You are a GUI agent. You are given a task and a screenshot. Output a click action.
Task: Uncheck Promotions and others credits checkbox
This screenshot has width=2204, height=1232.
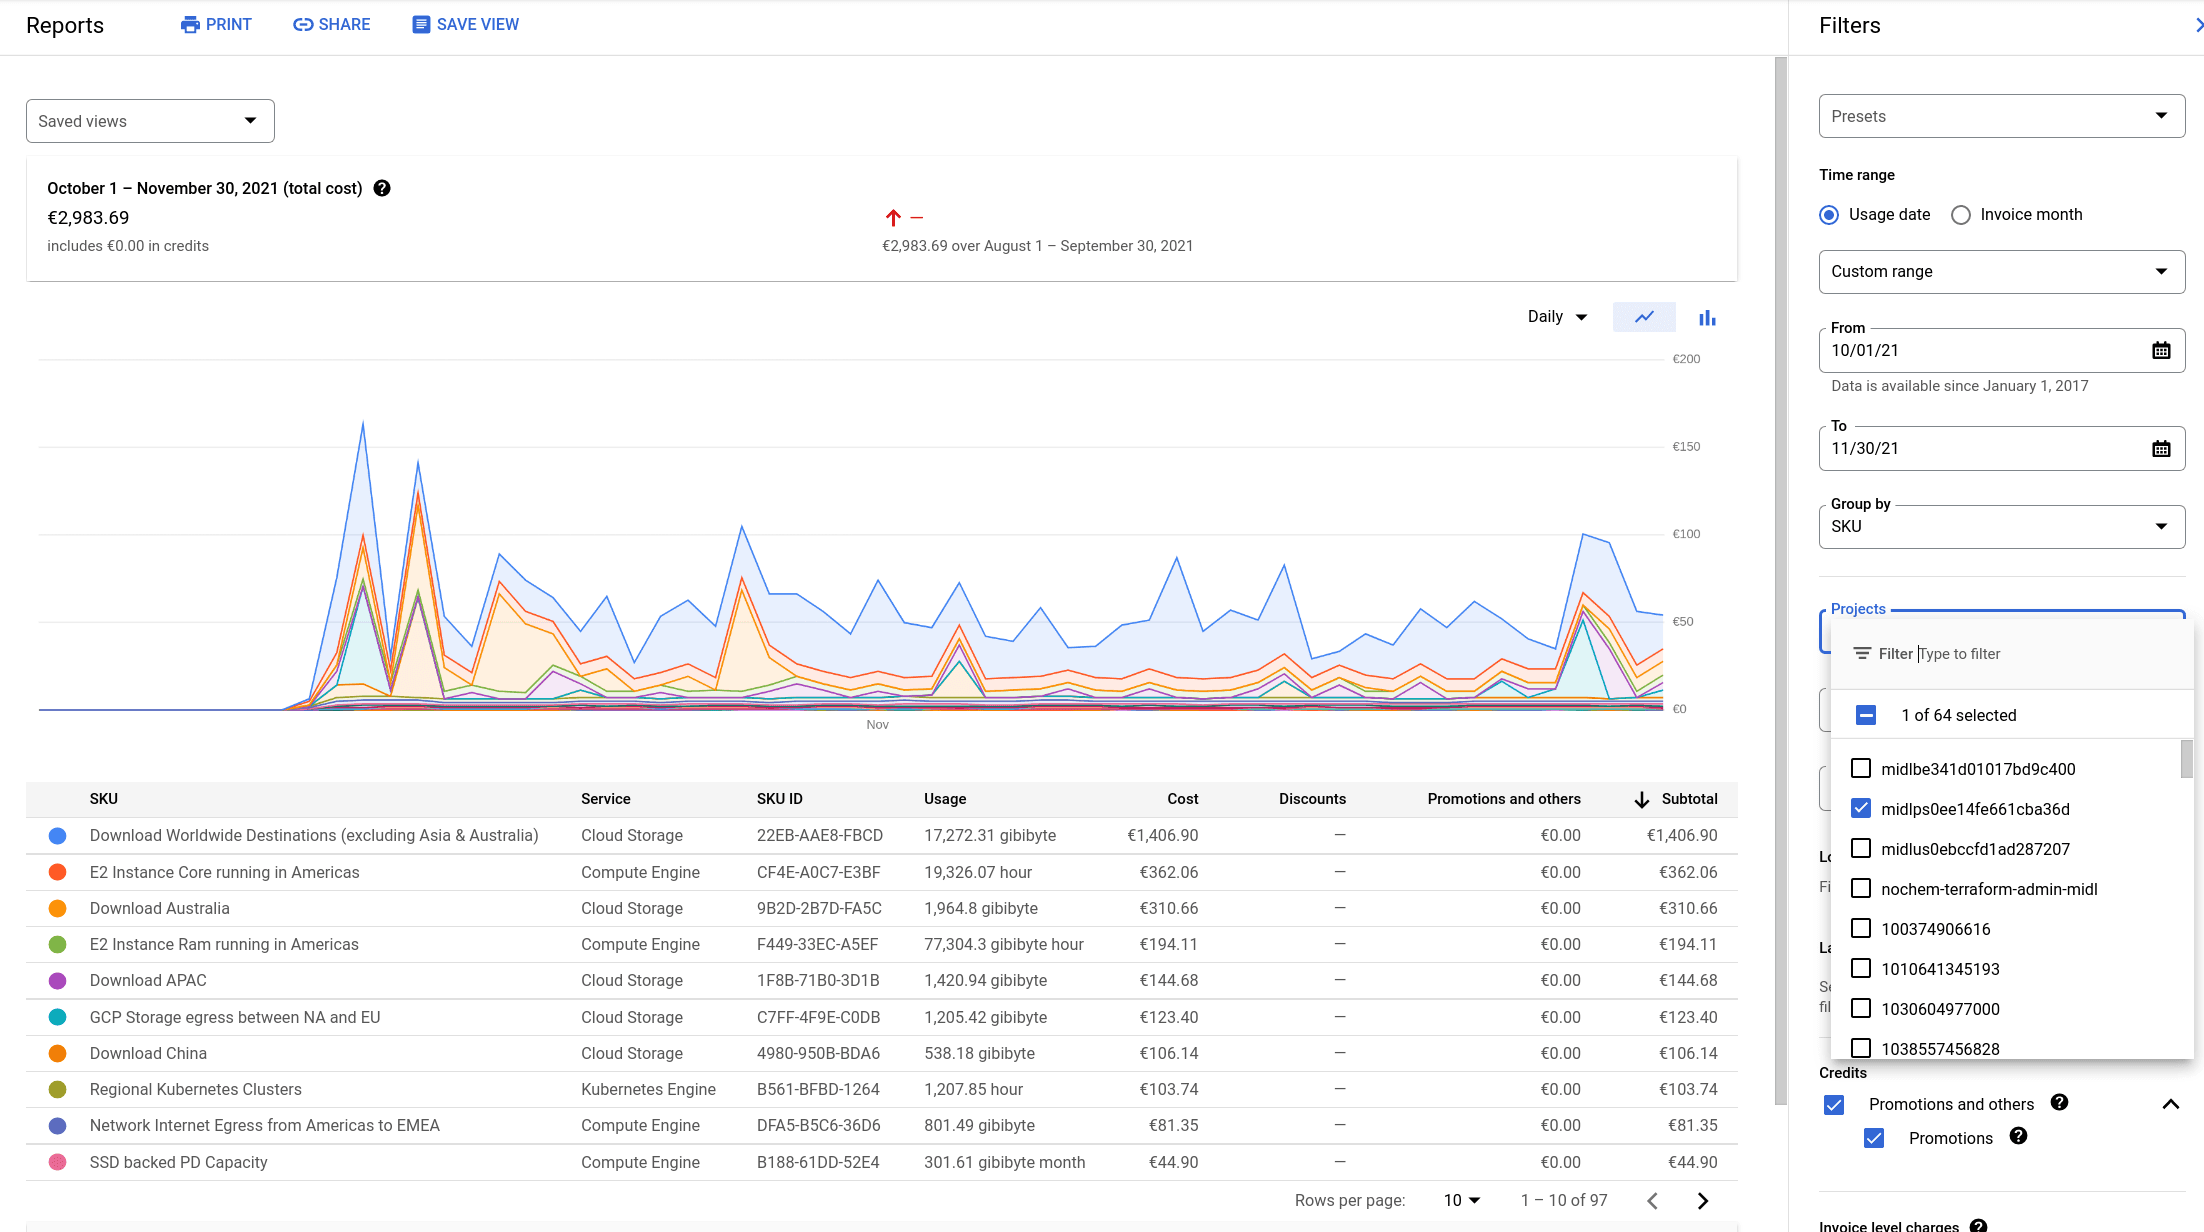pos(1834,1104)
